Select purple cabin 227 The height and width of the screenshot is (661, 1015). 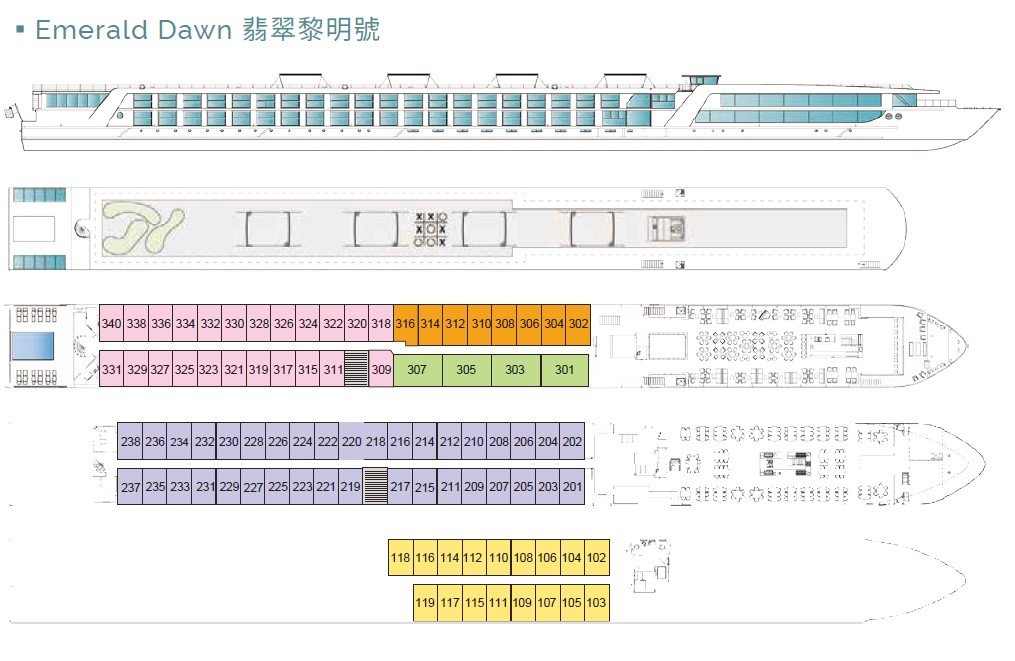click(253, 486)
